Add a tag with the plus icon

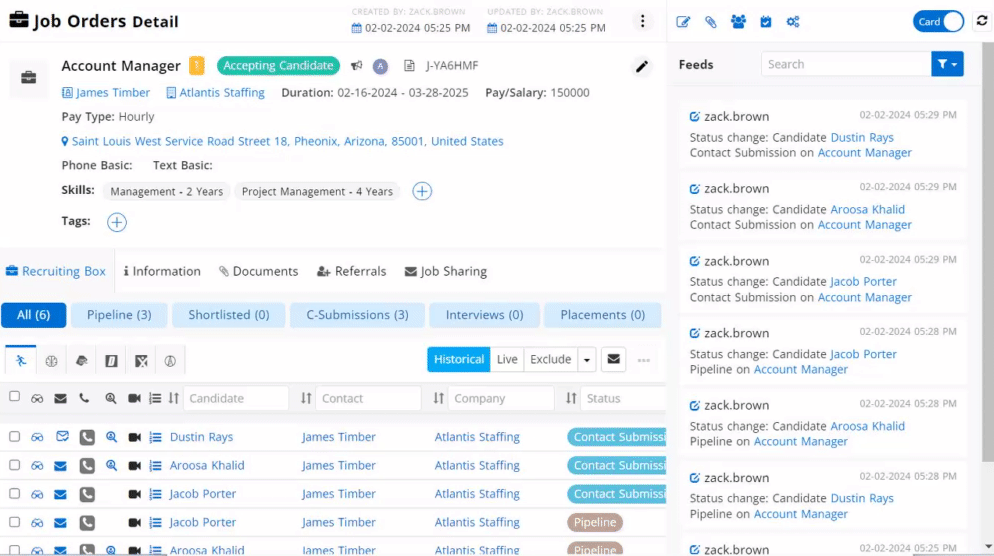[117, 222]
